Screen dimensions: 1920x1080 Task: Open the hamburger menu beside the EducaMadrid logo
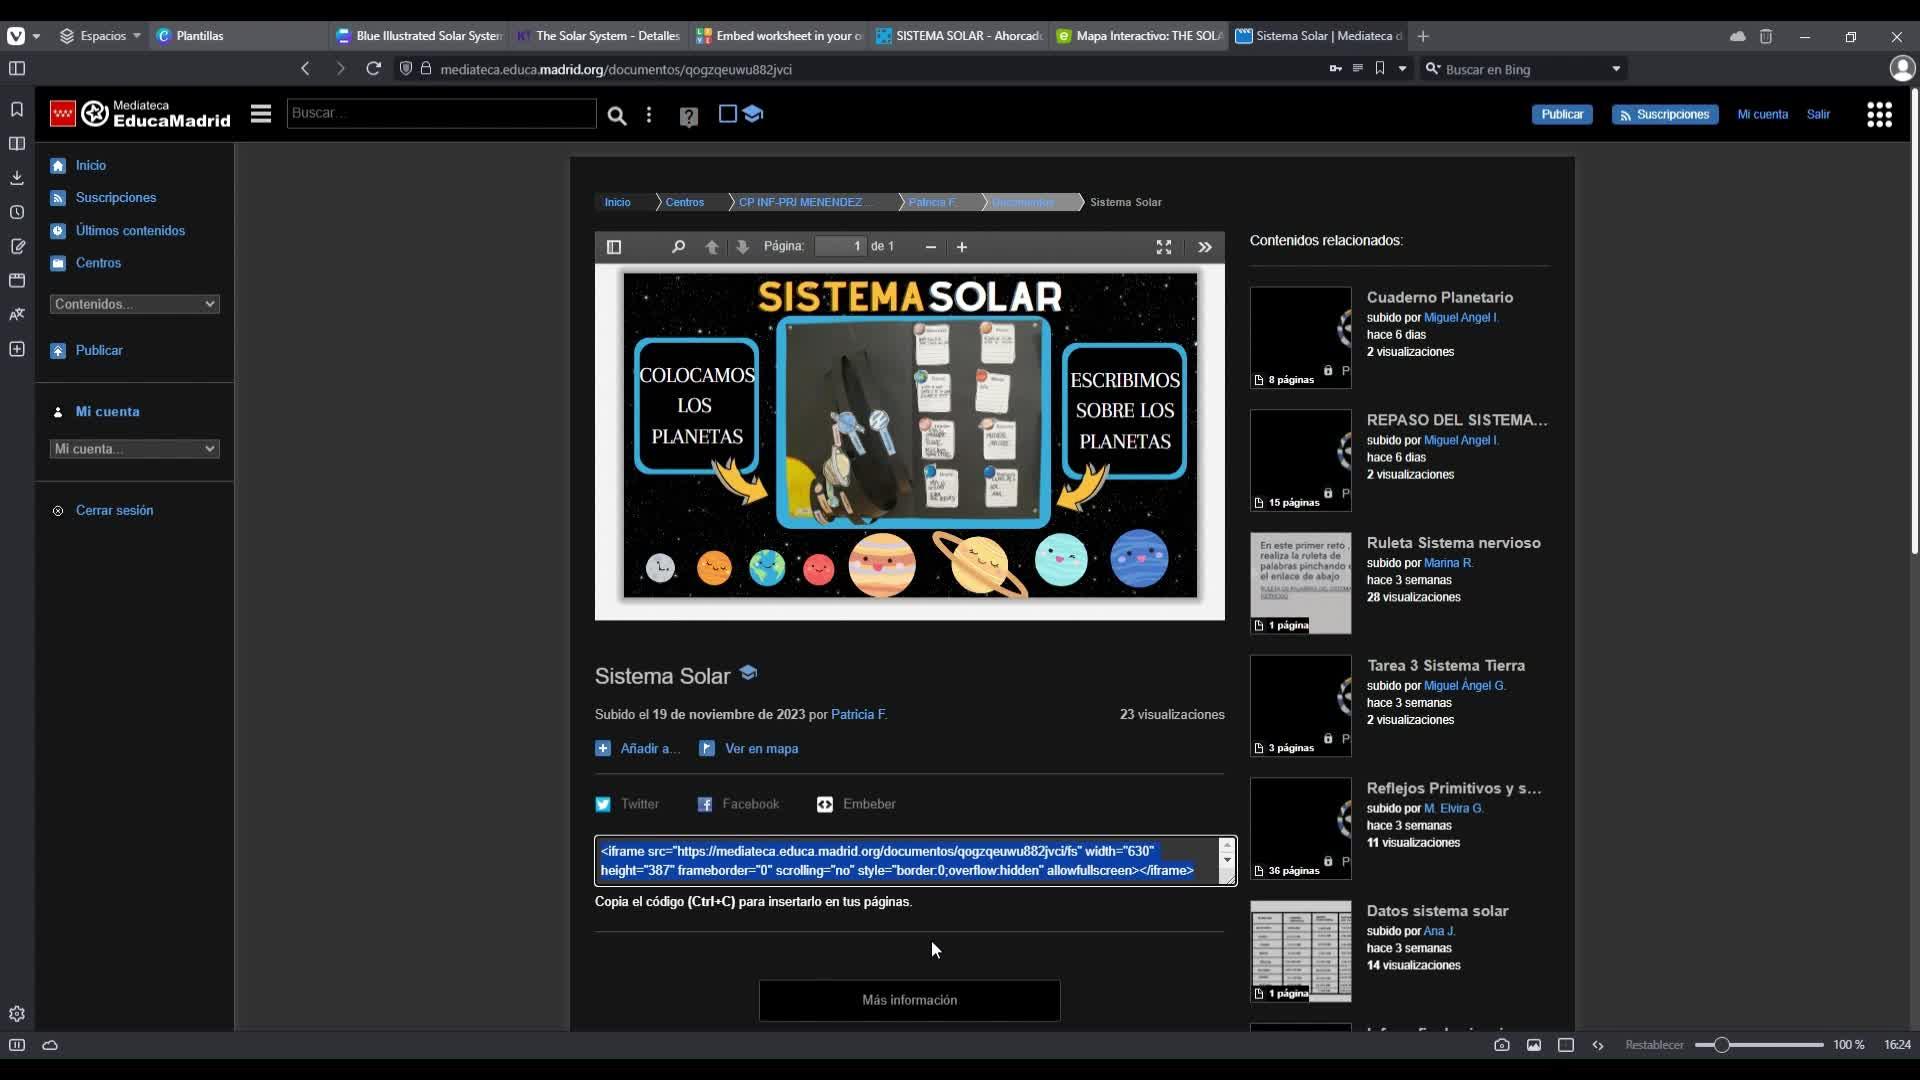[x=261, y=114]
